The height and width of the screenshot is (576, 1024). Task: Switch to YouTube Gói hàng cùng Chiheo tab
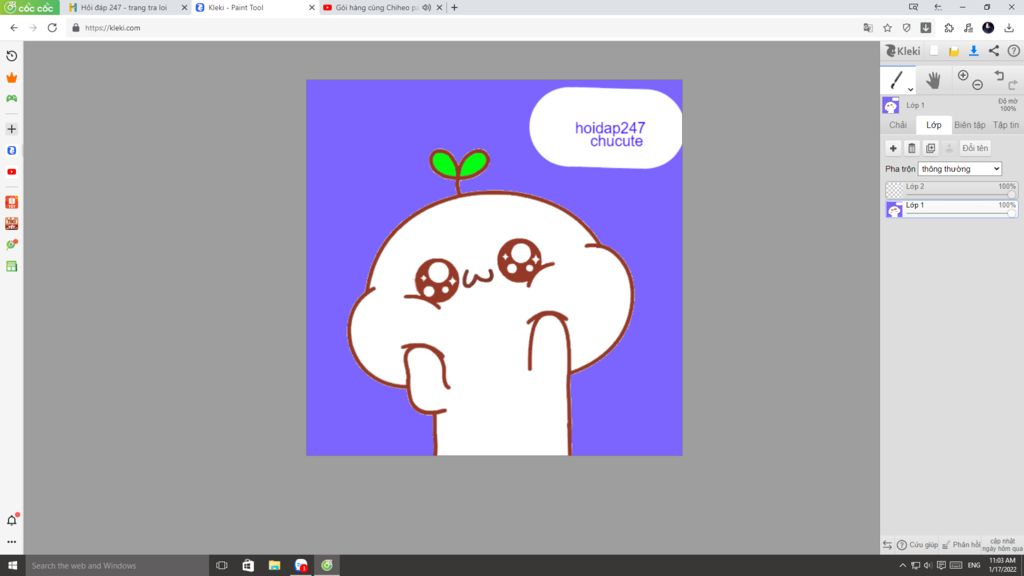click(377, 8)
